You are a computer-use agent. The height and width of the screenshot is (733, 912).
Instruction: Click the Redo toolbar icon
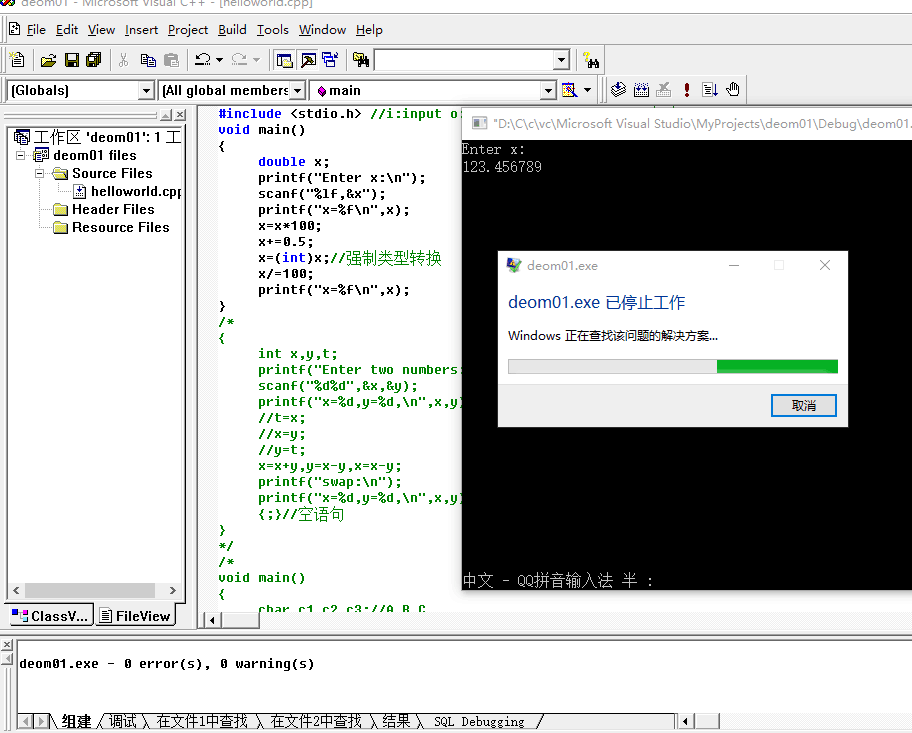tap(239, 60)
